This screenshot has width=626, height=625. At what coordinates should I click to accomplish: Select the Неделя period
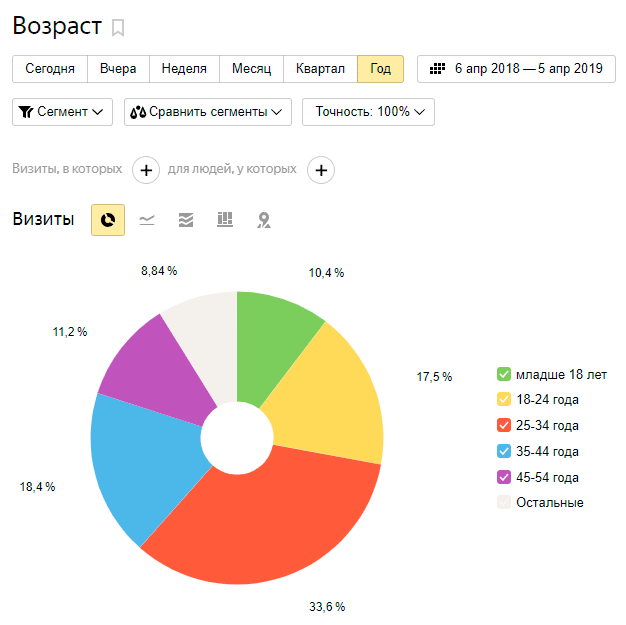click(x=184, y=69)
